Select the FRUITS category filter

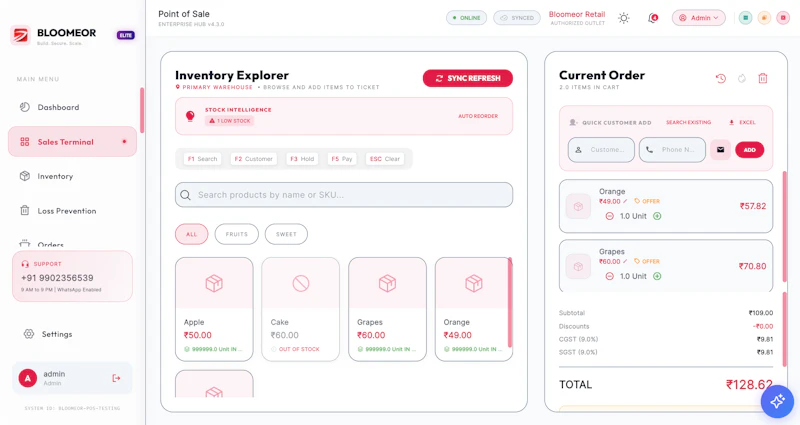pyautogui.click(x=237, y=234)
